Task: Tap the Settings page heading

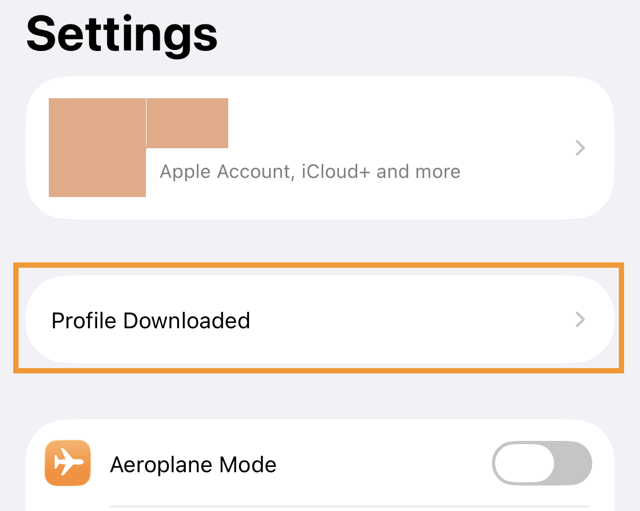Action: 121,34
